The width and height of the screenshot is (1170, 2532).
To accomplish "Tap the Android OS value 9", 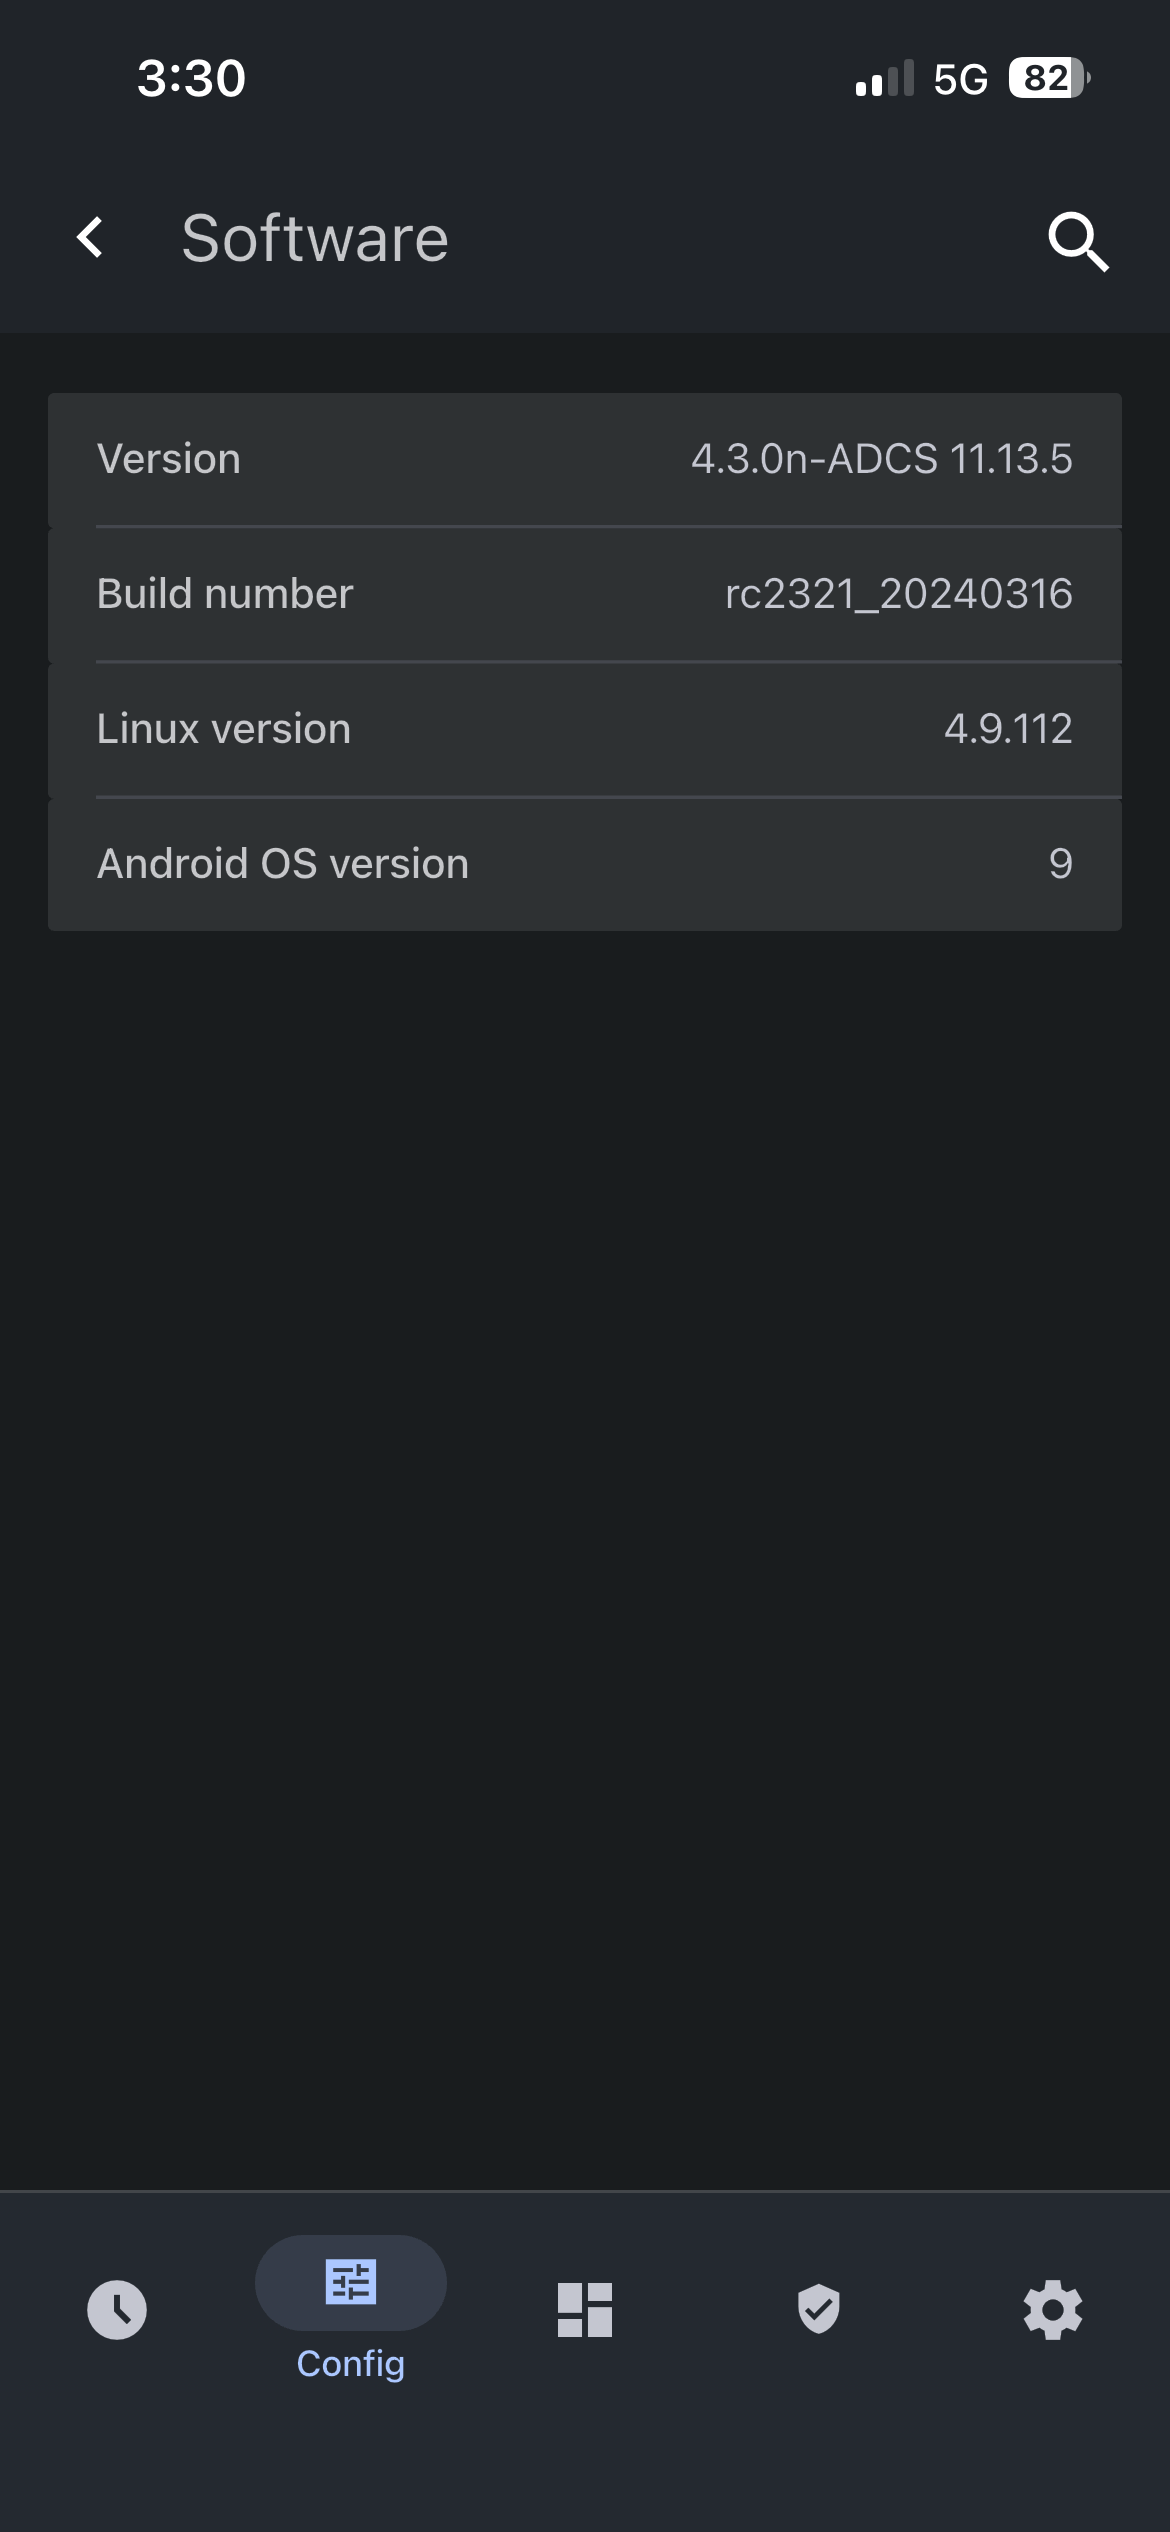I will [1060, 864].
